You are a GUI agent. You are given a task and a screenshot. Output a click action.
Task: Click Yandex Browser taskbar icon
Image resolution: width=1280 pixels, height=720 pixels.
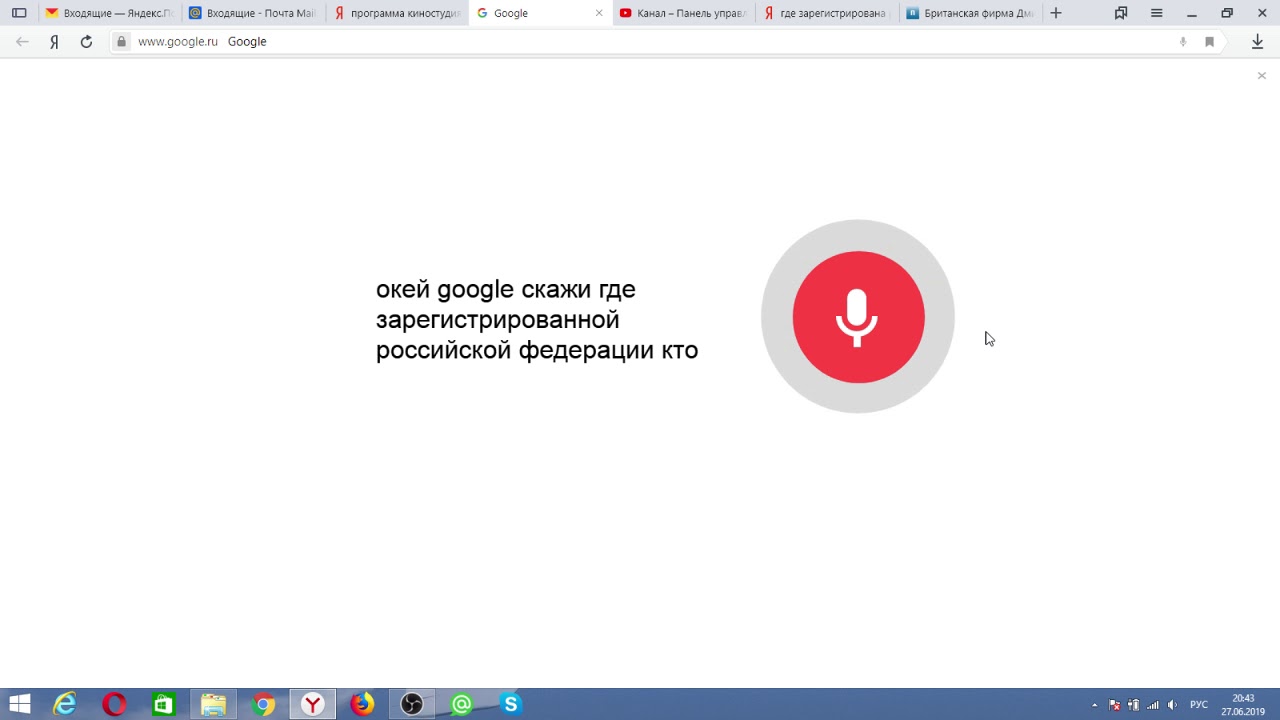point(313,704)
